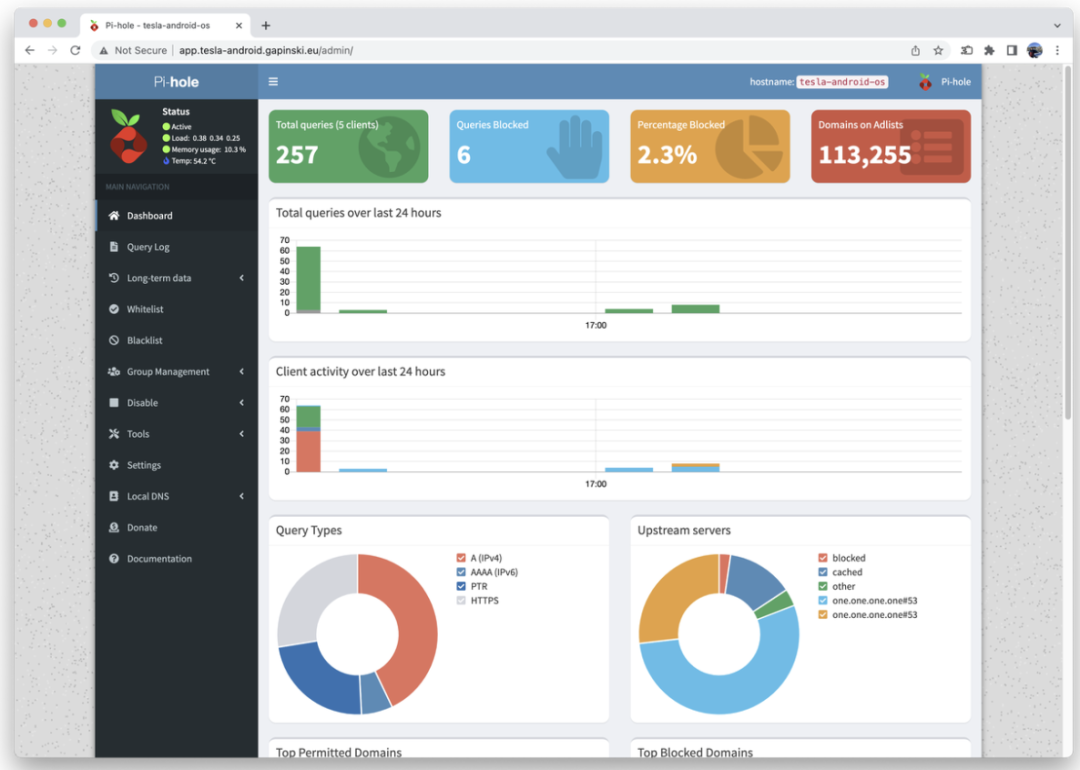Click the Blacklist ban icon
Screen dimensions: 1080x770
[x=114, y=340]
